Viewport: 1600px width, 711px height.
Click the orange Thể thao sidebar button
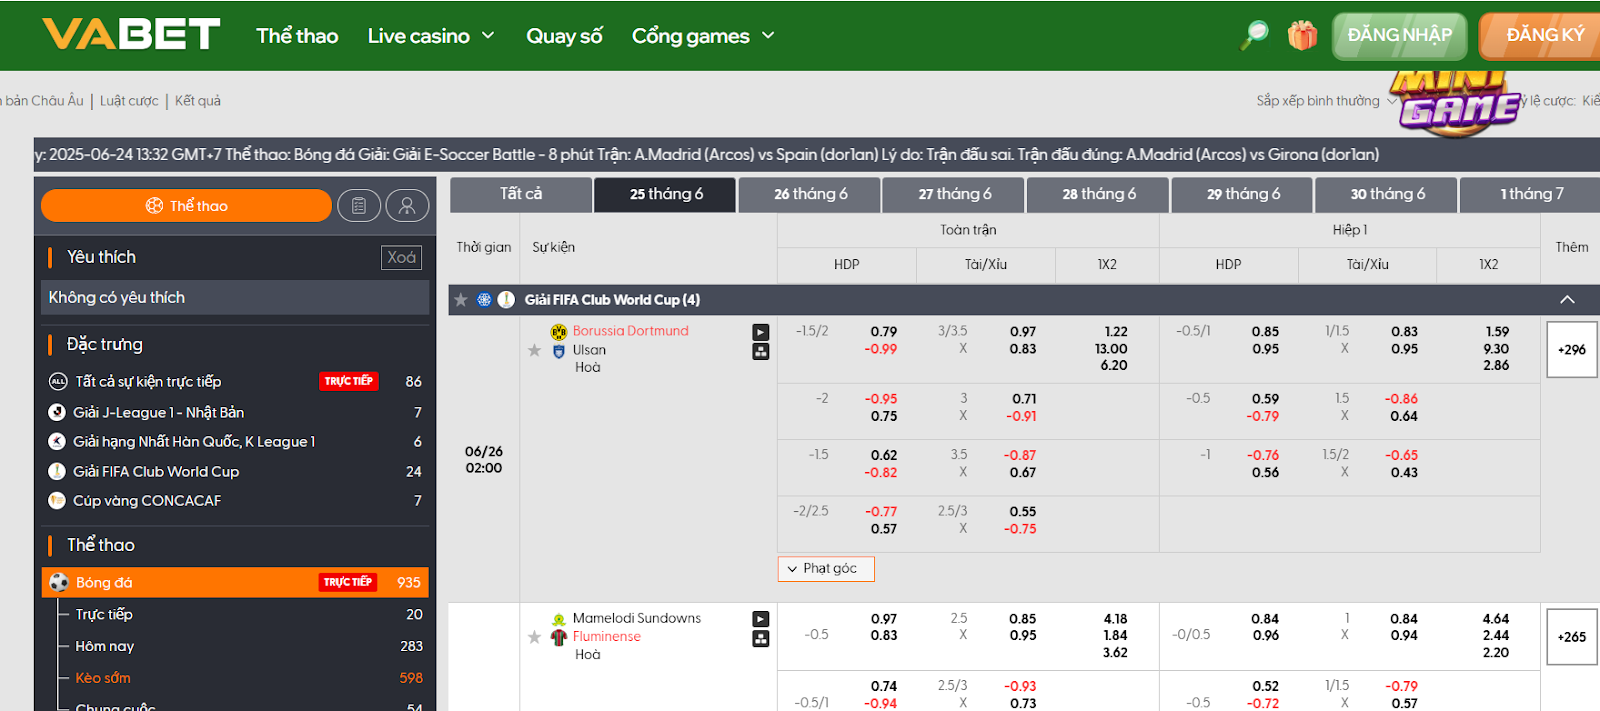coord(186,205)
